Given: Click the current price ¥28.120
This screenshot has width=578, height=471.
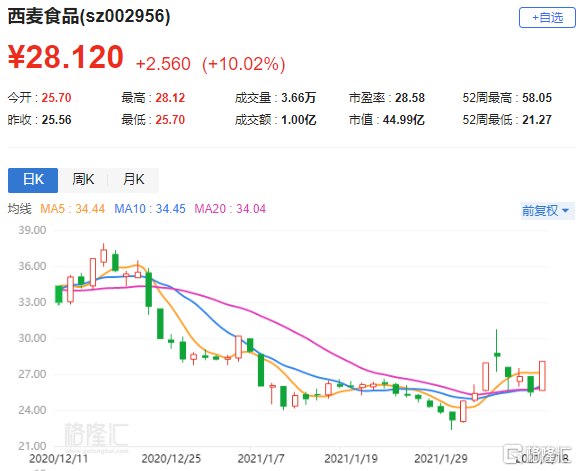Looking at the screenshot, I should click(66, 57).
